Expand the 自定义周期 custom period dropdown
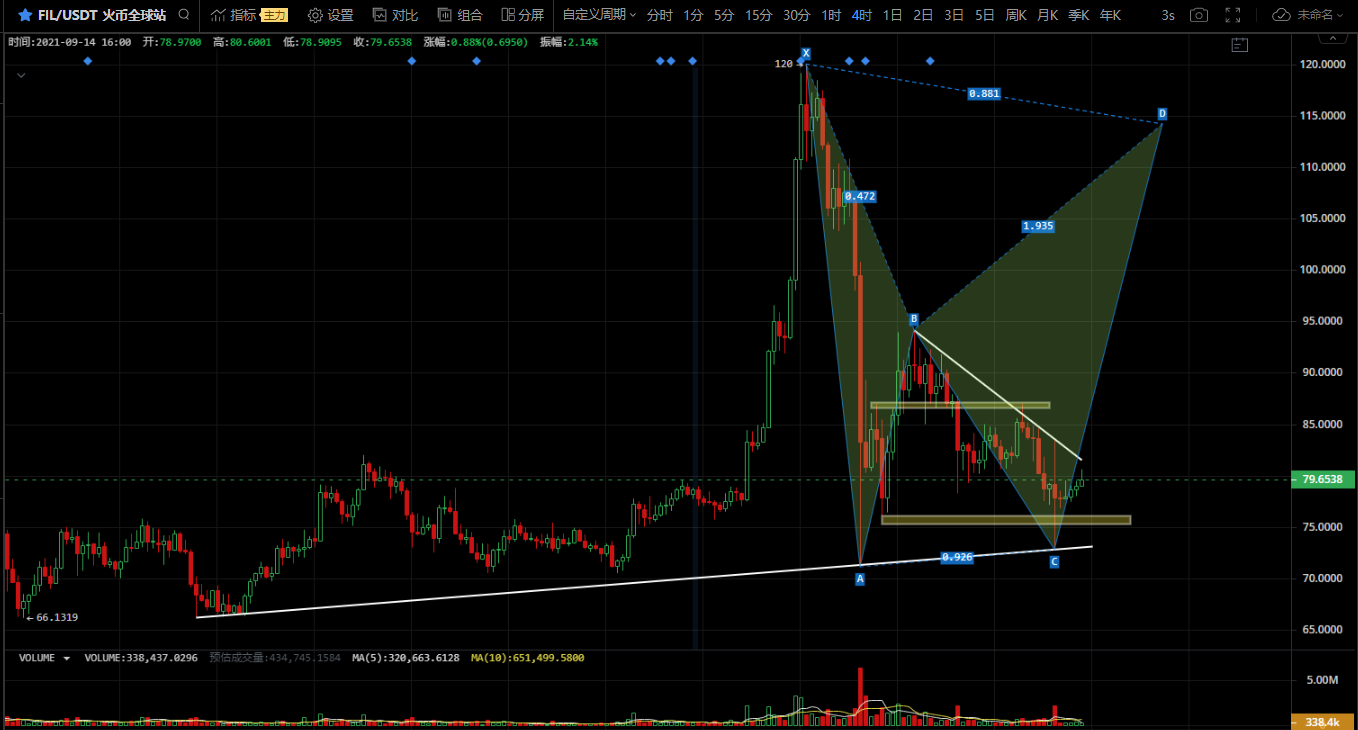The height and width of the screenshot is (730, 1358). coord(599,15)
